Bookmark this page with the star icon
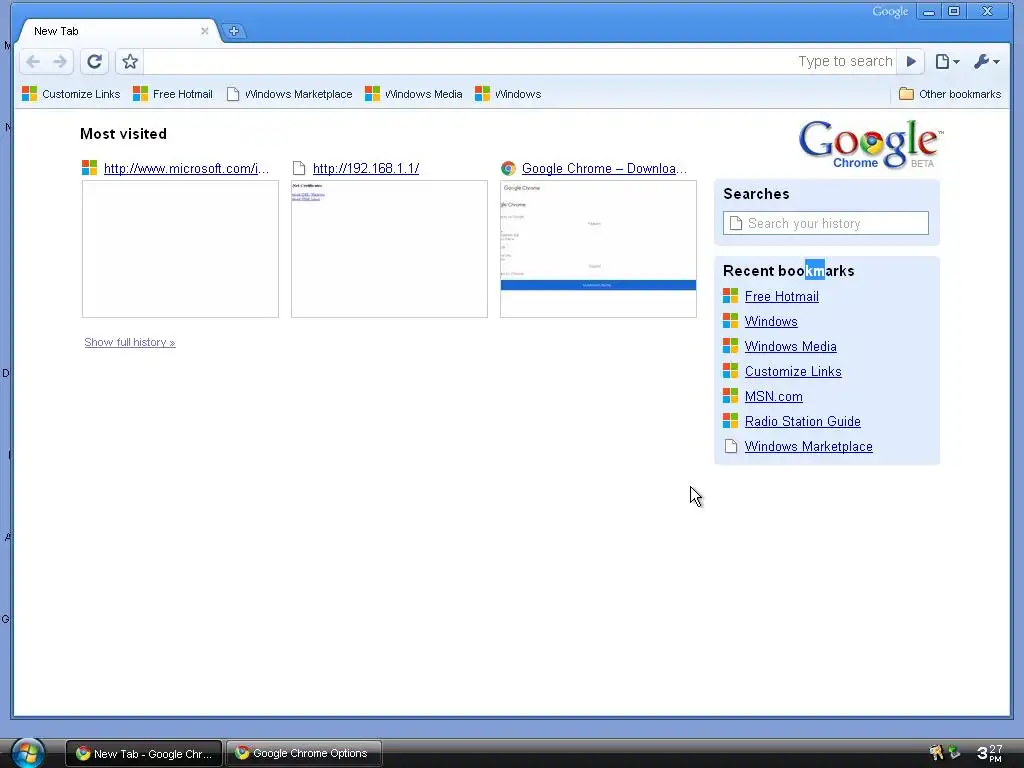This screenshot has height=768, width=1024. (130, 61)
